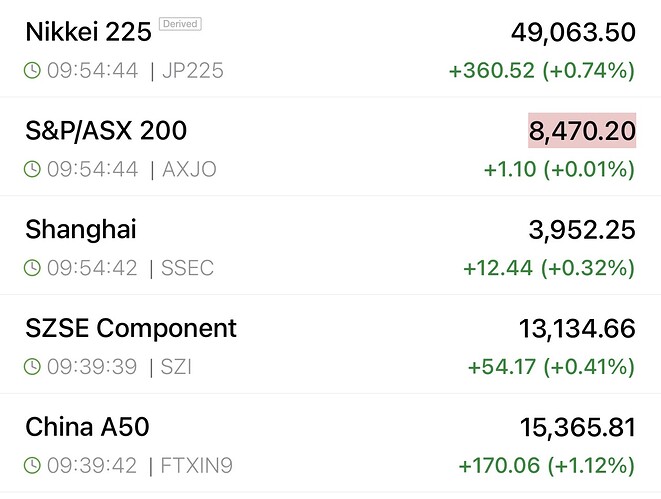Click the JP225 ticker symbol
The image size is (661, 499).
point(194,71)
